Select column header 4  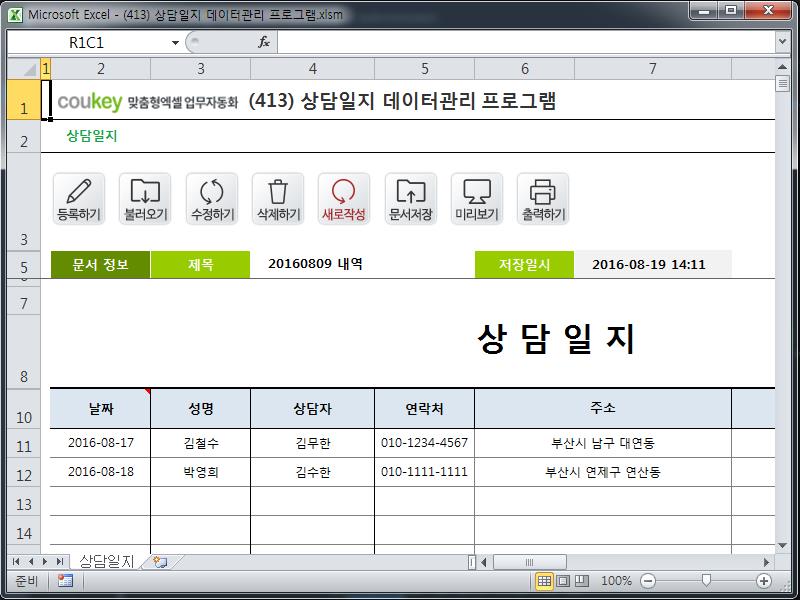coord(313,69)
